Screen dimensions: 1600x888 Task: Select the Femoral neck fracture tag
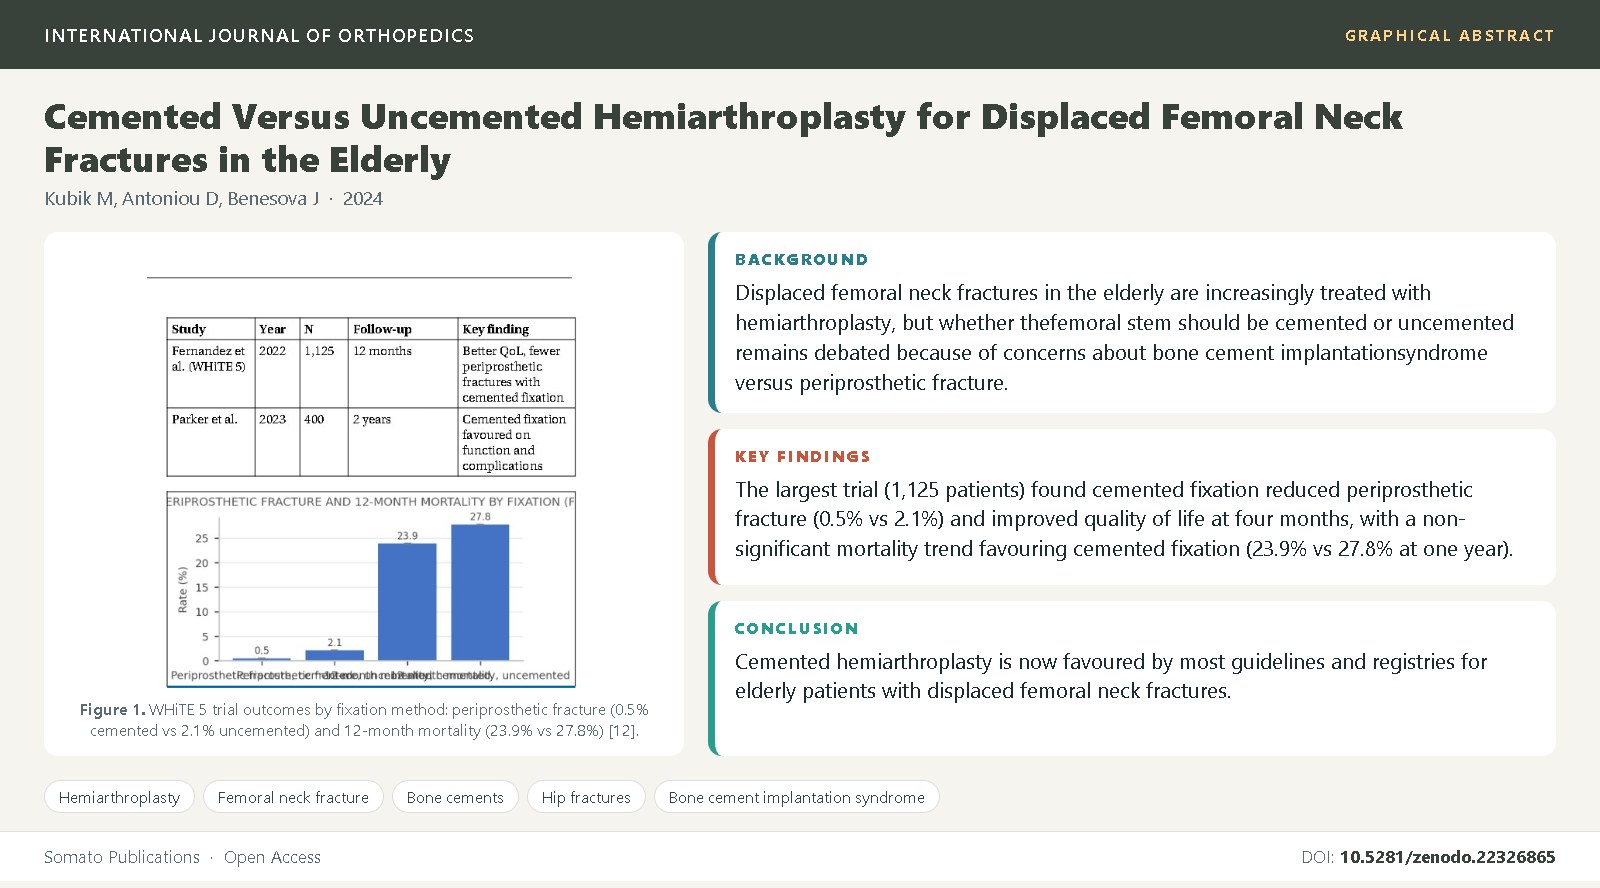293,797
